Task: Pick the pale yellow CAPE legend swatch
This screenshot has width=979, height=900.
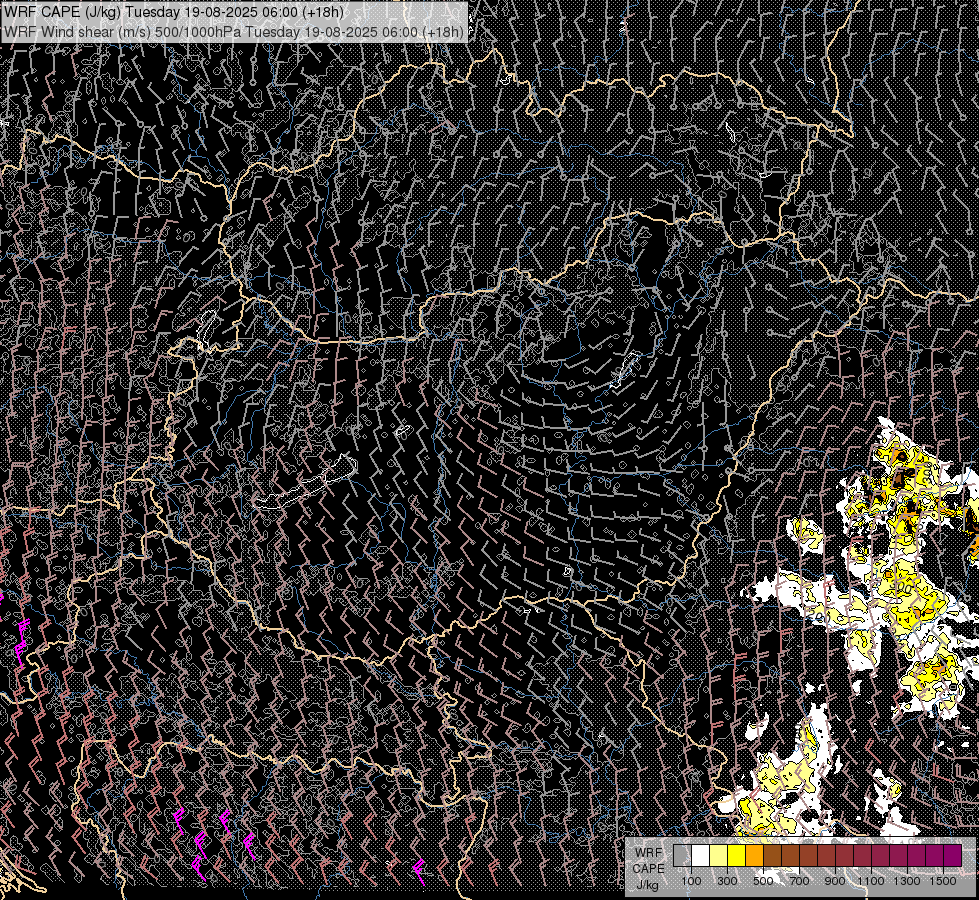Action: [x=719, y=855]
